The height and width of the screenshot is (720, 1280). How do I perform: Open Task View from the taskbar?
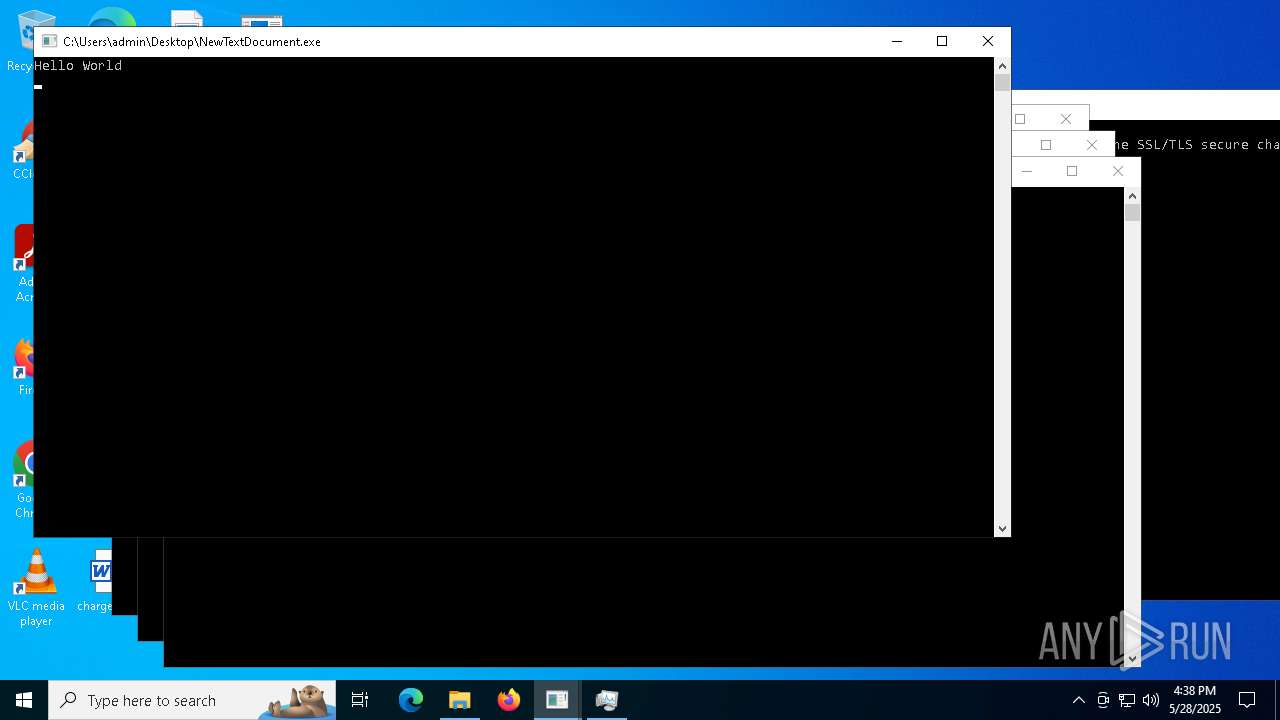[360, 700]
